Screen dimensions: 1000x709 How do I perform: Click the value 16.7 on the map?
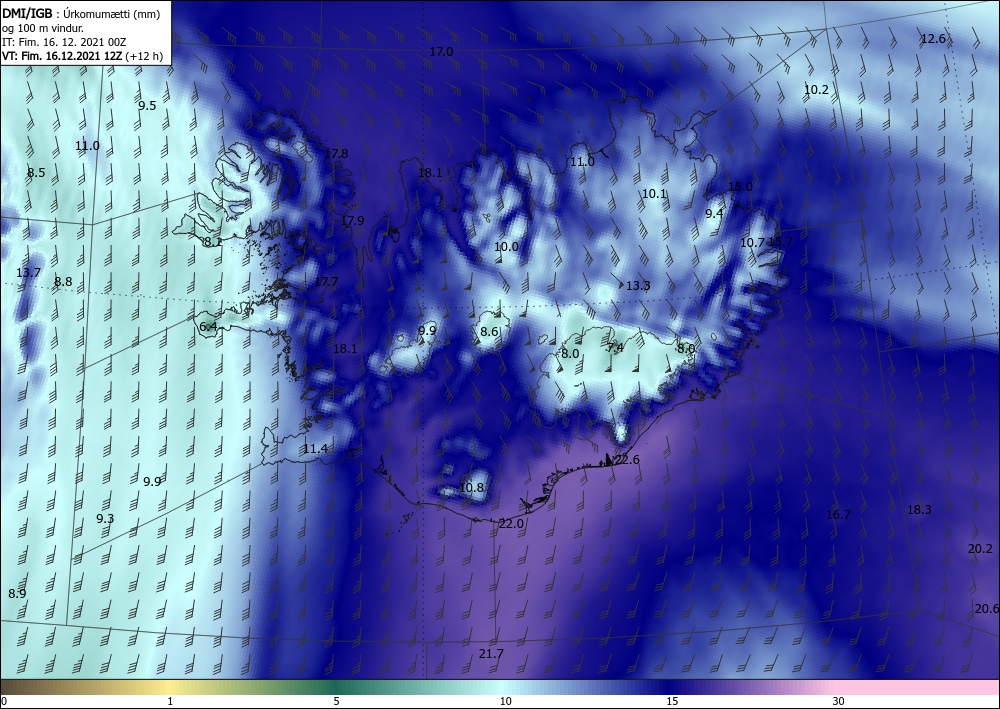pos(838,515)
